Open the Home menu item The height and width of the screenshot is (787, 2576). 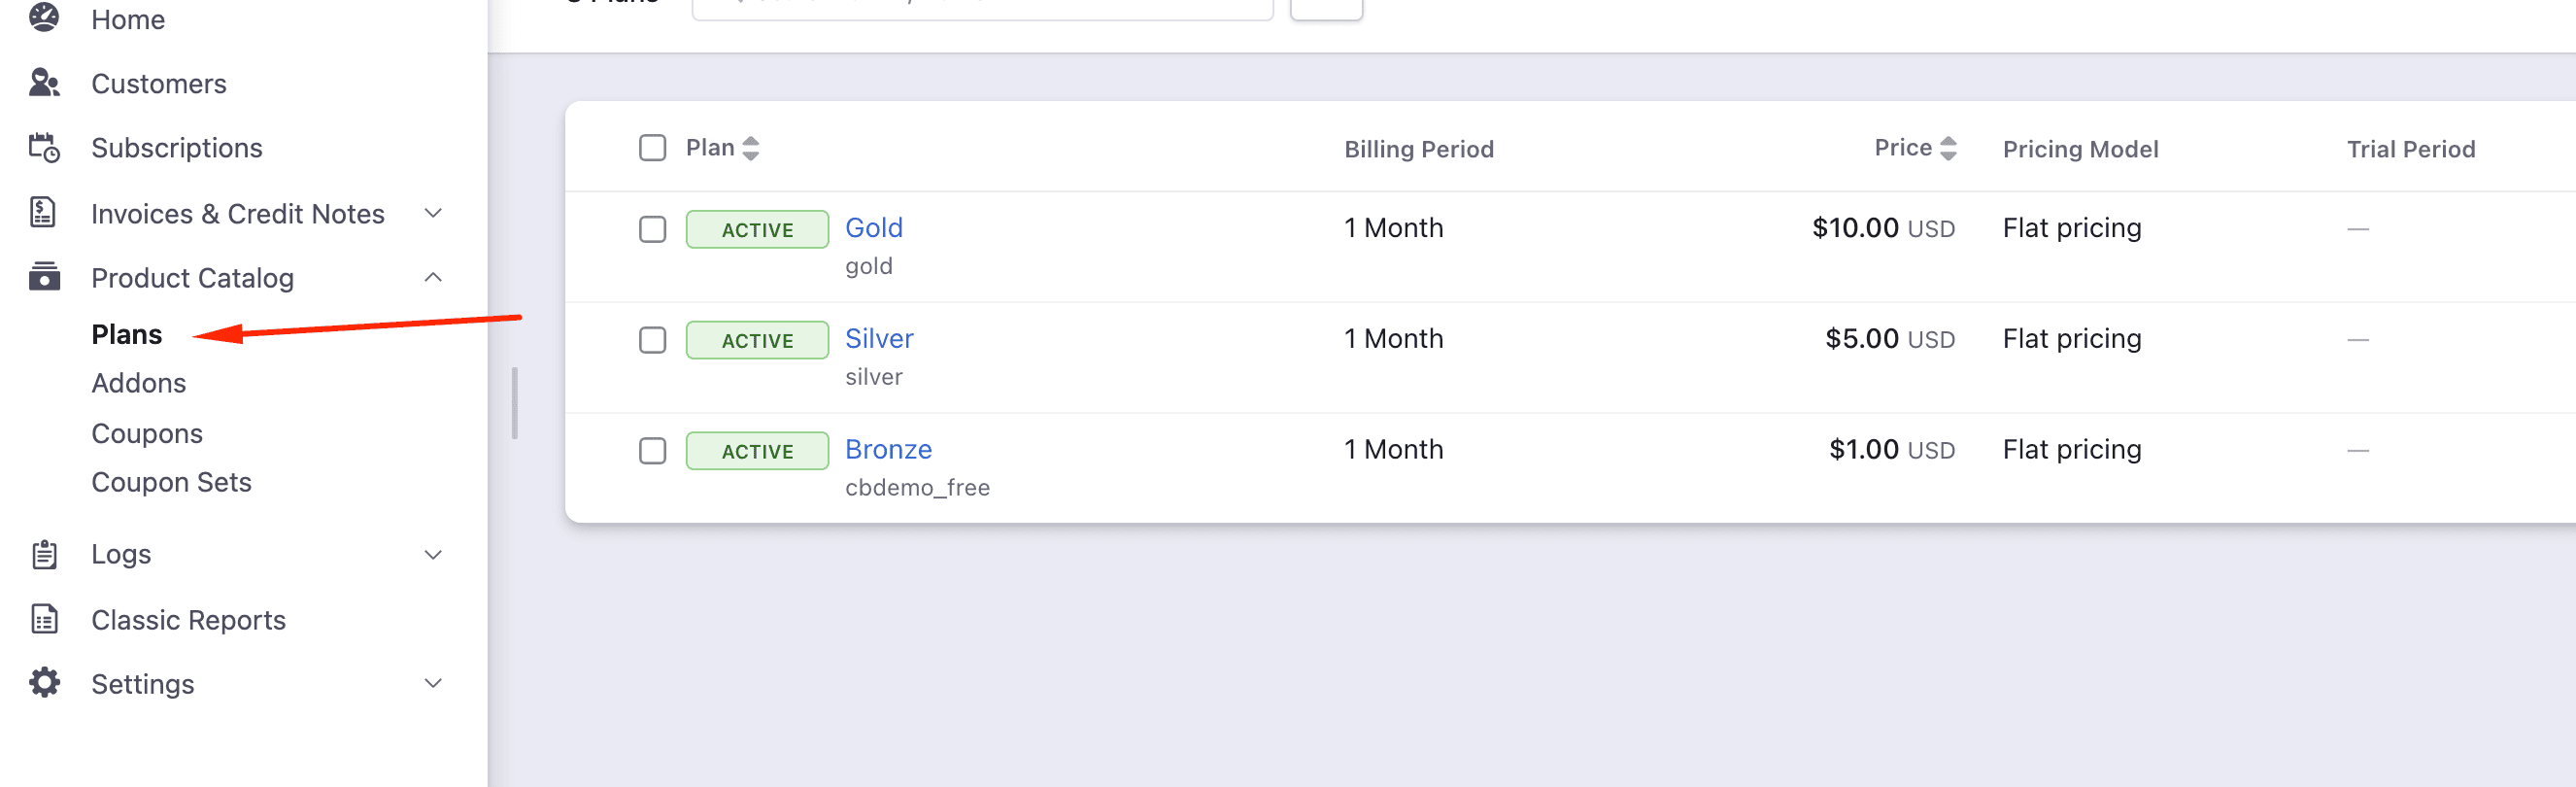pos(128,19)
